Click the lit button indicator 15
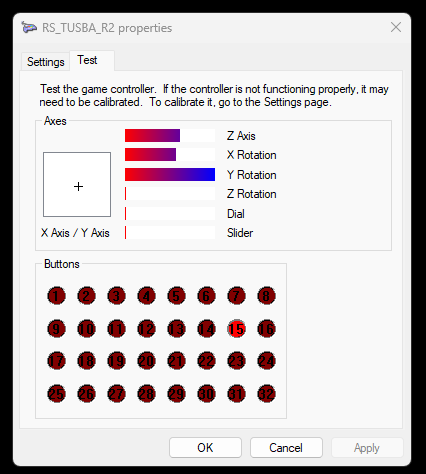The image size is (426, 474). pos(236,329)
